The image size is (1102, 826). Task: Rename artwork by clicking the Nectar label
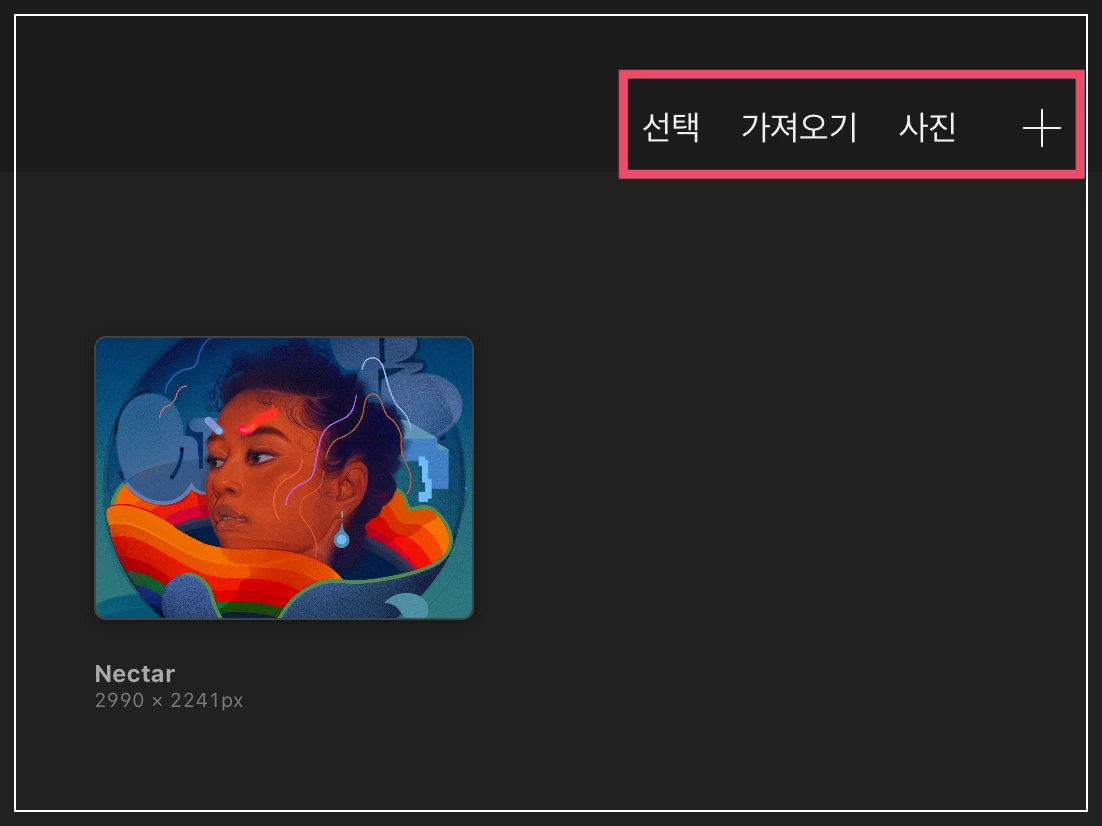click(x=135, y=673)
